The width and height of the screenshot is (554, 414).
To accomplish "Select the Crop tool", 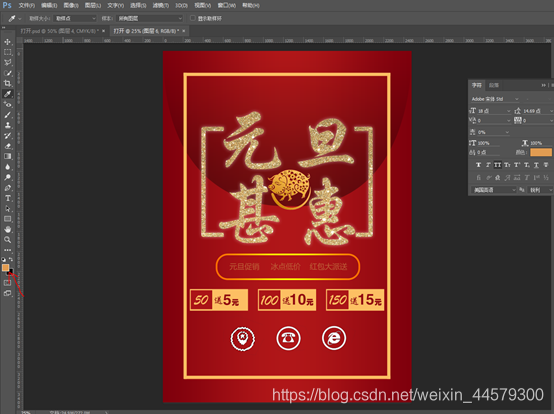I will 7,83.
